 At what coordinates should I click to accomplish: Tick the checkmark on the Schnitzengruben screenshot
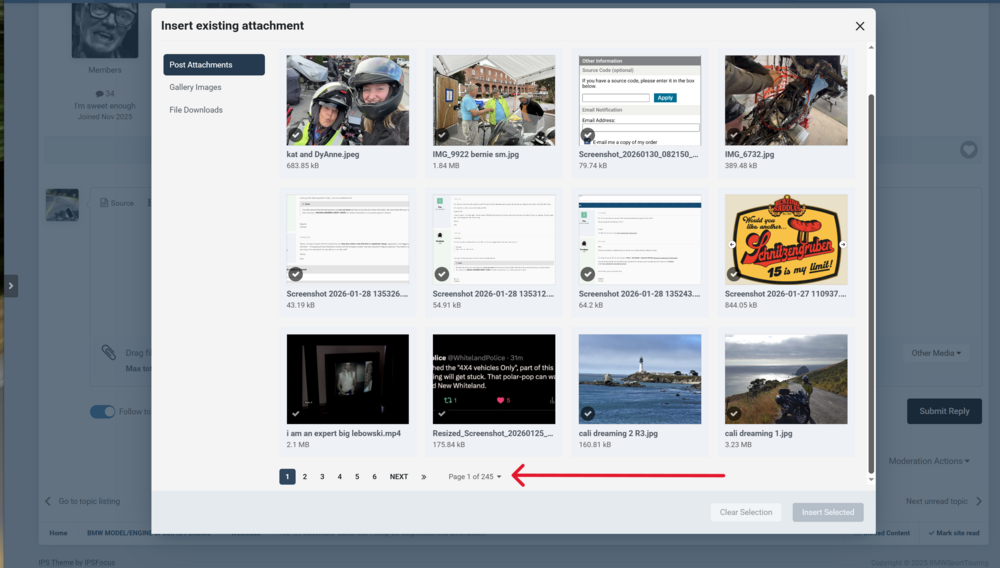pos(733,274)
